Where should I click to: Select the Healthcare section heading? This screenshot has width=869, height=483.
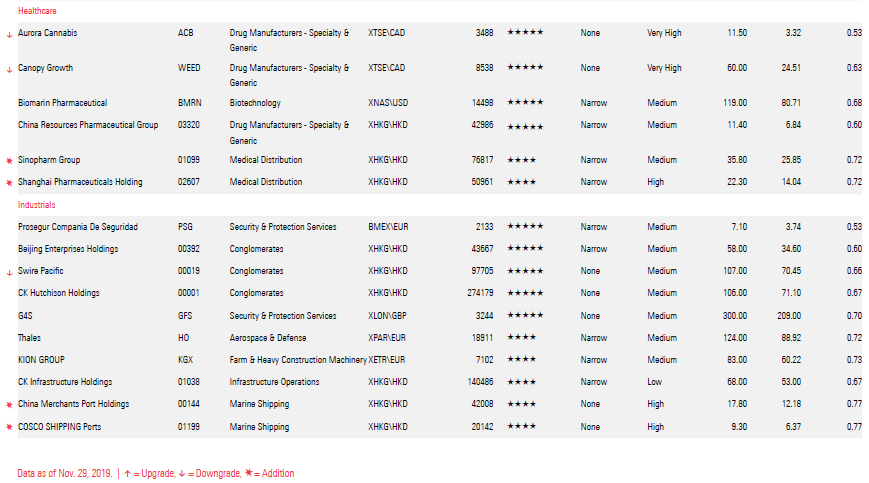click(37, 11)
